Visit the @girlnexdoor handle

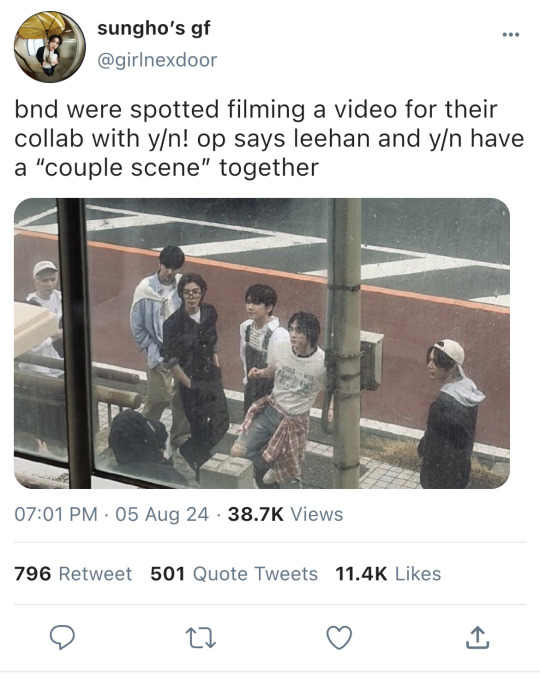click(x=157, y=60)
